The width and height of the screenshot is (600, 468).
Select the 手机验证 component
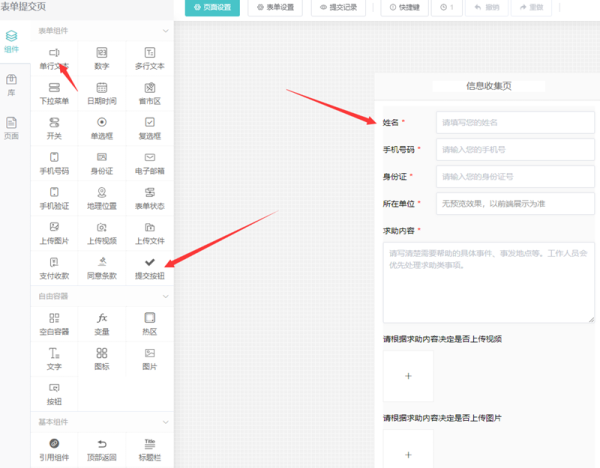coord(54,199)
